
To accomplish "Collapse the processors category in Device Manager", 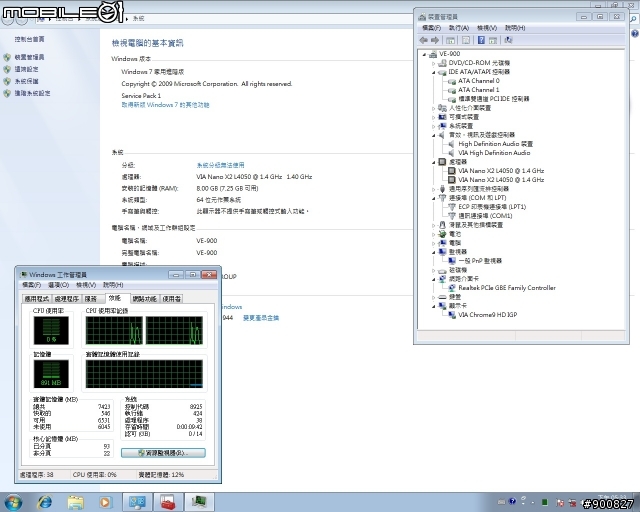I will (x=433, y=162).
